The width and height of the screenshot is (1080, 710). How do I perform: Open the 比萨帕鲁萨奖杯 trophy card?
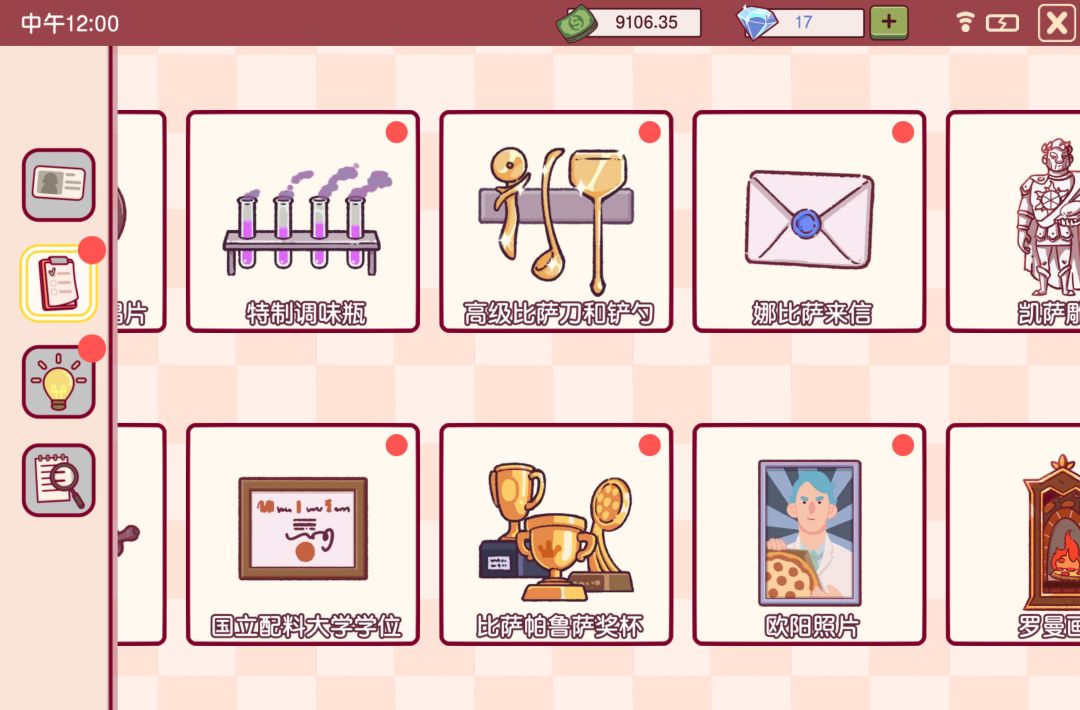click(557, 534)
